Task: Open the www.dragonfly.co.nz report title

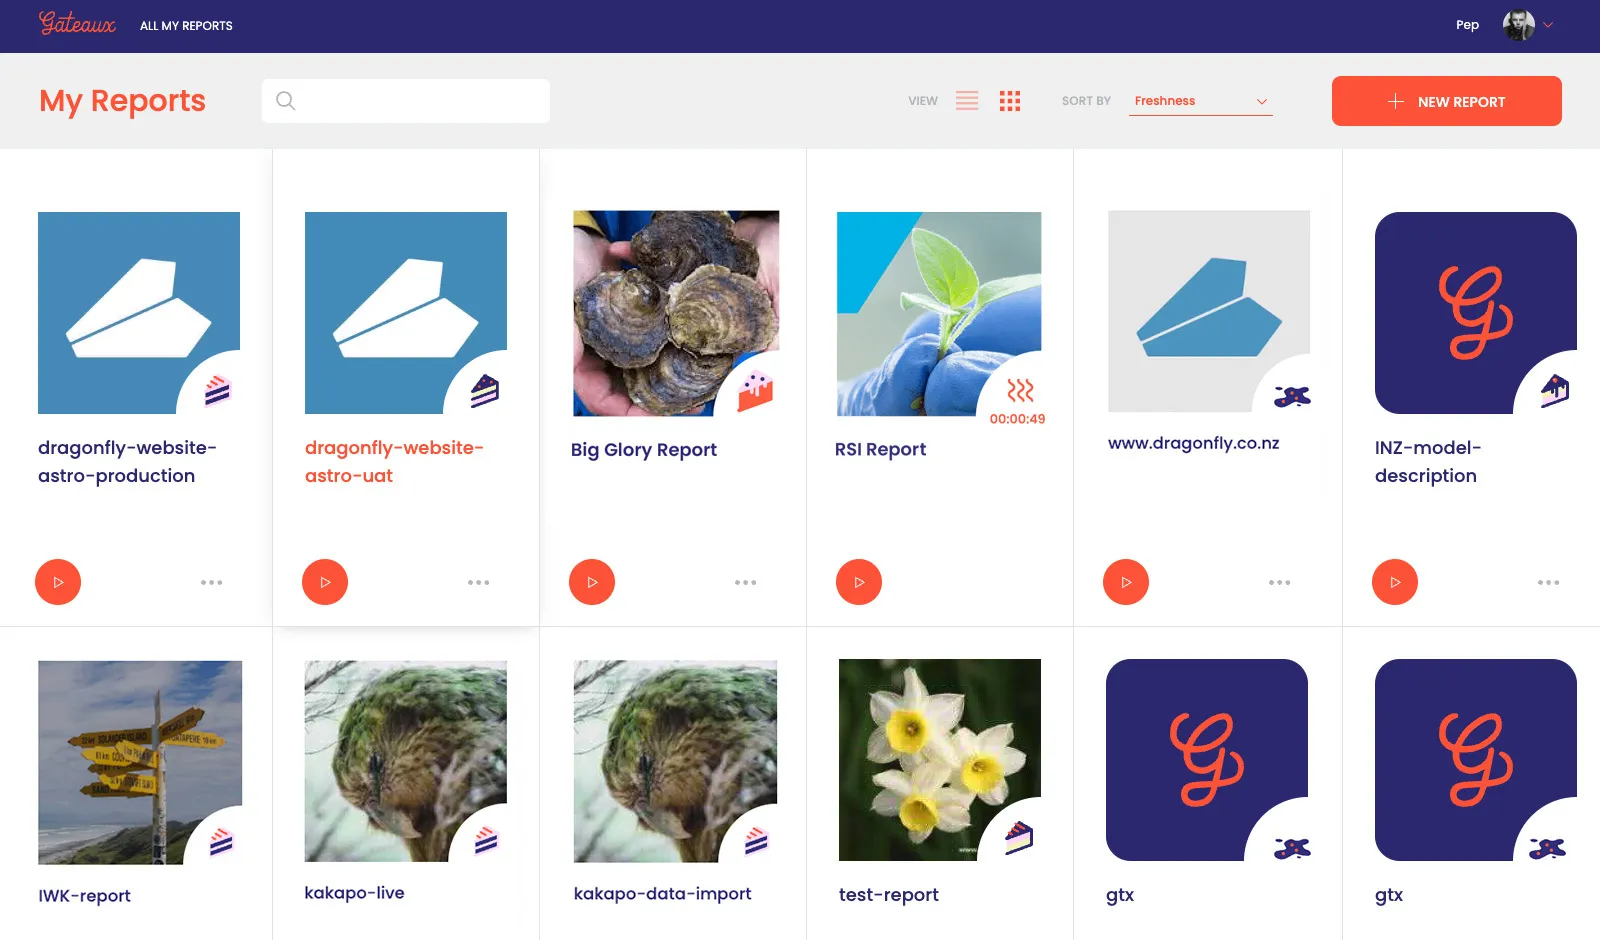Action: [x=1194, y=443]
